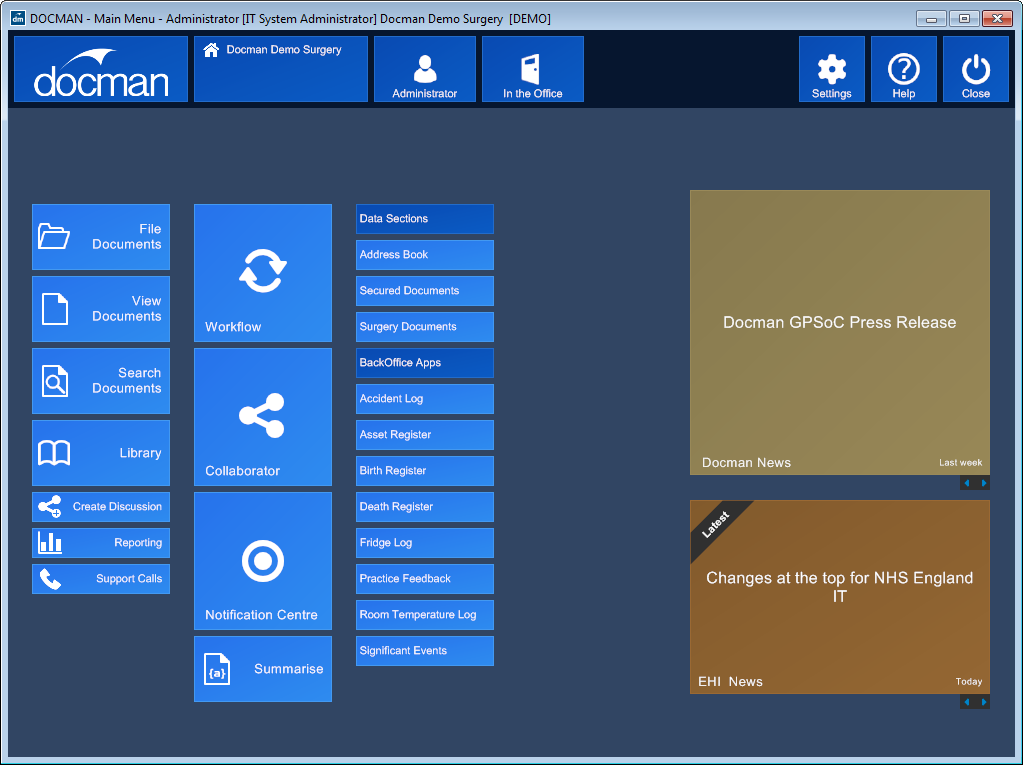1023x765 pixels.
Task: Open the Fridge Log
Action: pyautogui.click(x=425, y=543)
